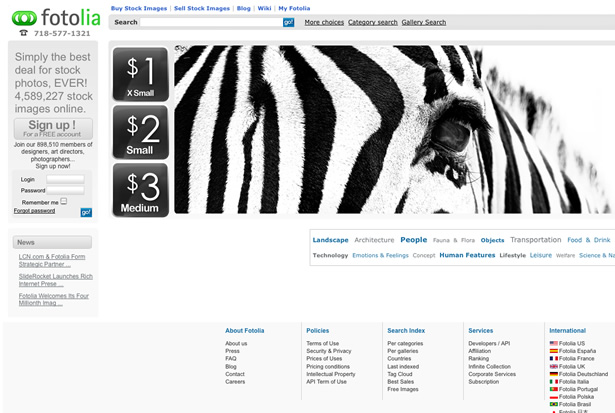Screen dimensions: 615x413
Task: Click the Fotolia Italia flag icon
Action: coord(553,382)
